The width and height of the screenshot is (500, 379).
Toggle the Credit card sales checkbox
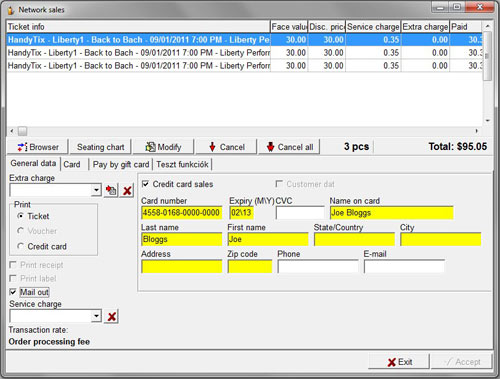coord(146,184)
